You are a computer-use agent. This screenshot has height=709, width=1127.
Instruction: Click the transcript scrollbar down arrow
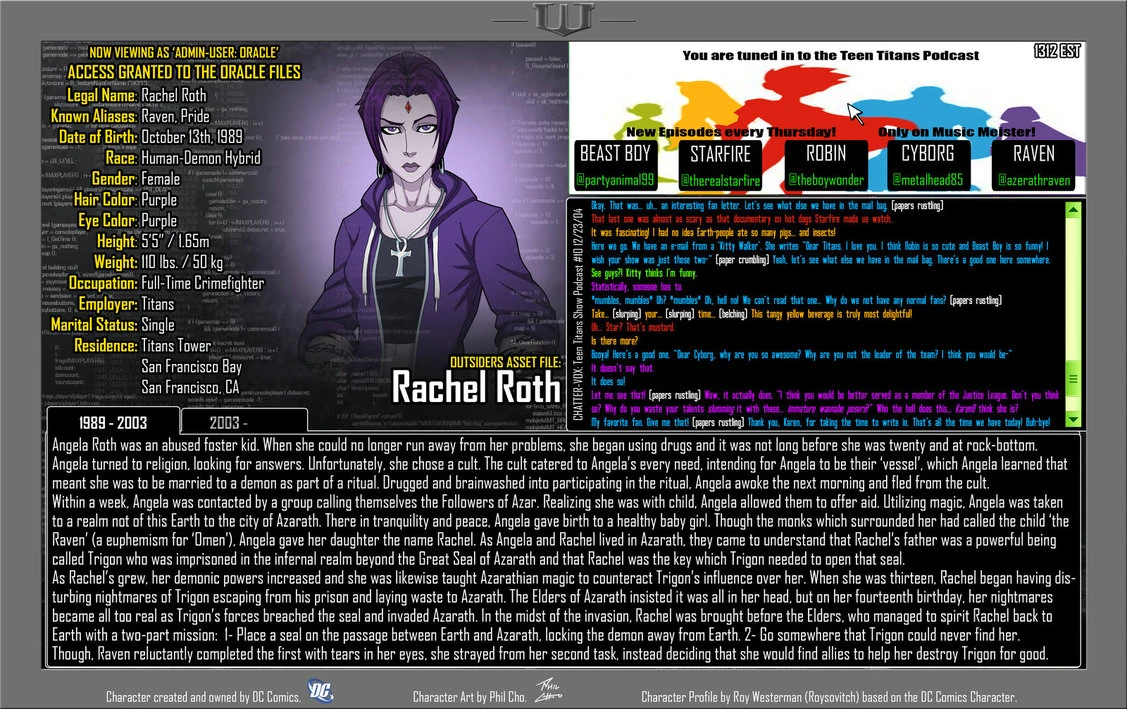click(1073, 419)
